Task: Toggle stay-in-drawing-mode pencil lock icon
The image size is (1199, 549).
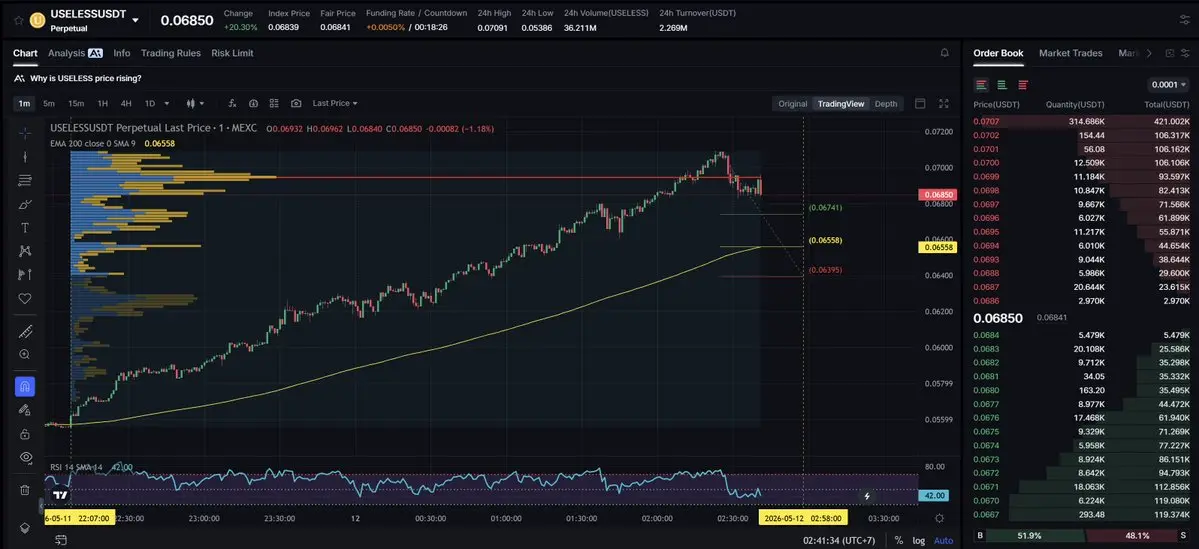Action: pyautogui.click(x=24, y=410)
